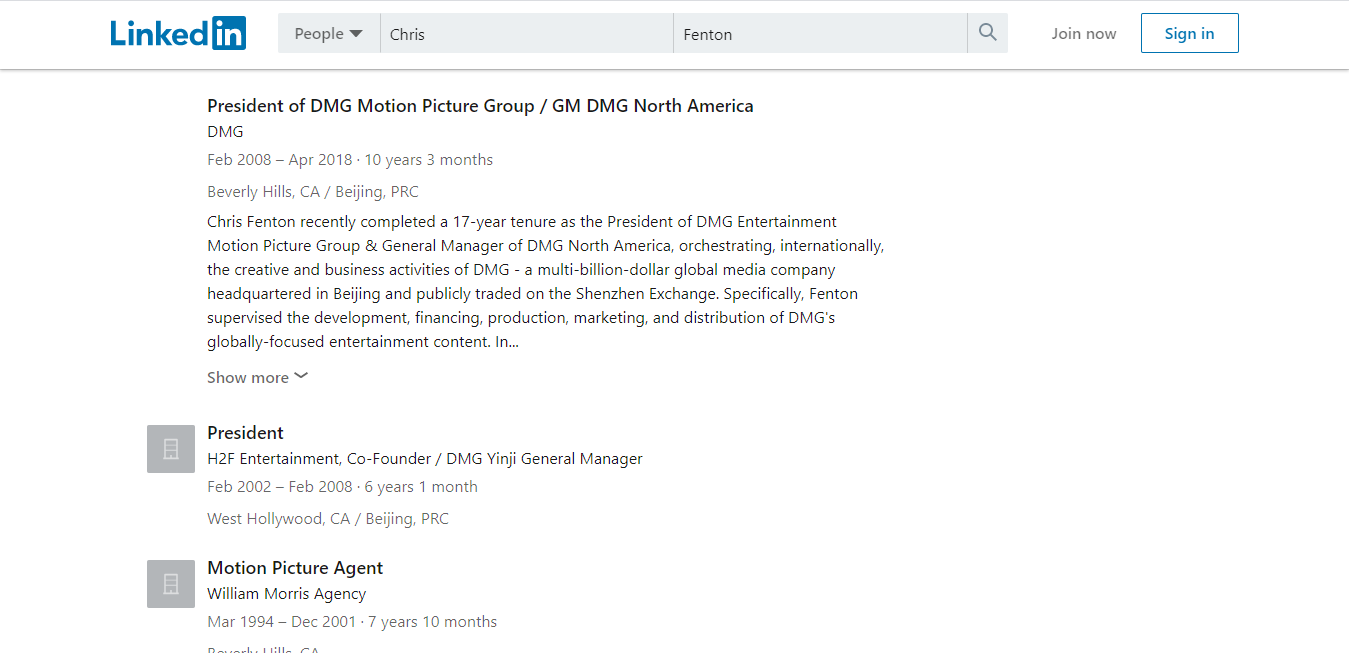
Task: Focus the last name field containing Fenton
Action: click(820, 33)
